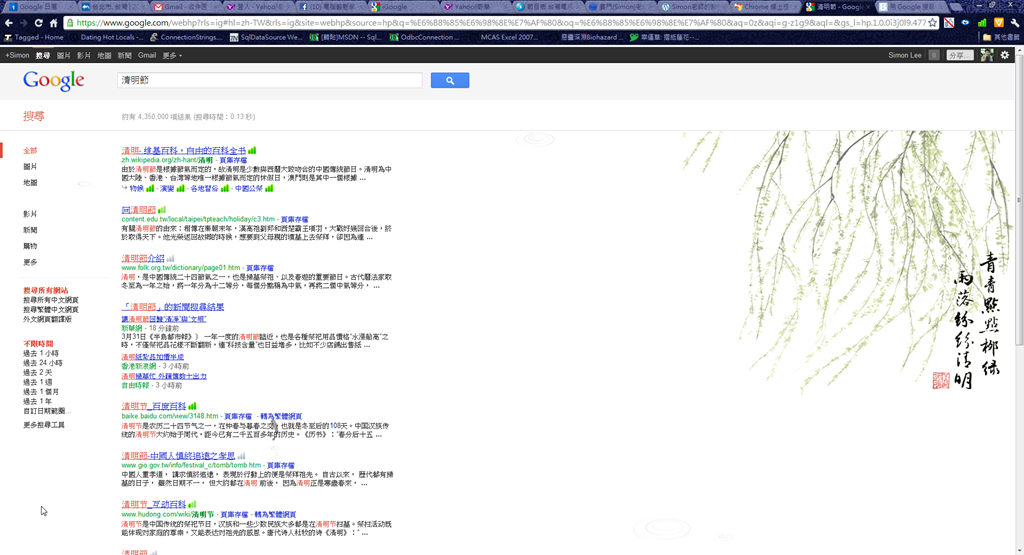Image resolution: width=1024 pixels, height=555 pixels.
Task: Open cached page for zh.wikipedia.org result
Action: click(233, 160)
